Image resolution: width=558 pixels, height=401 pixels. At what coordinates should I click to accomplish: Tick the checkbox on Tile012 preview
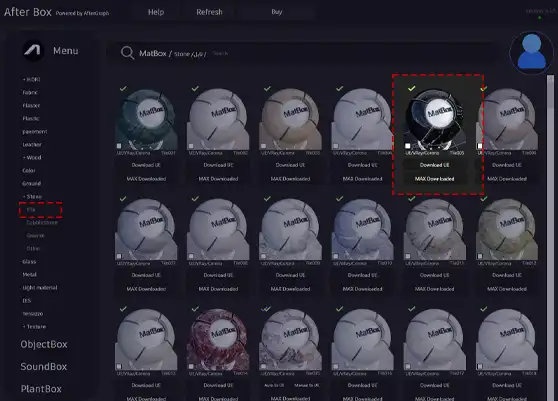point(480,256)
